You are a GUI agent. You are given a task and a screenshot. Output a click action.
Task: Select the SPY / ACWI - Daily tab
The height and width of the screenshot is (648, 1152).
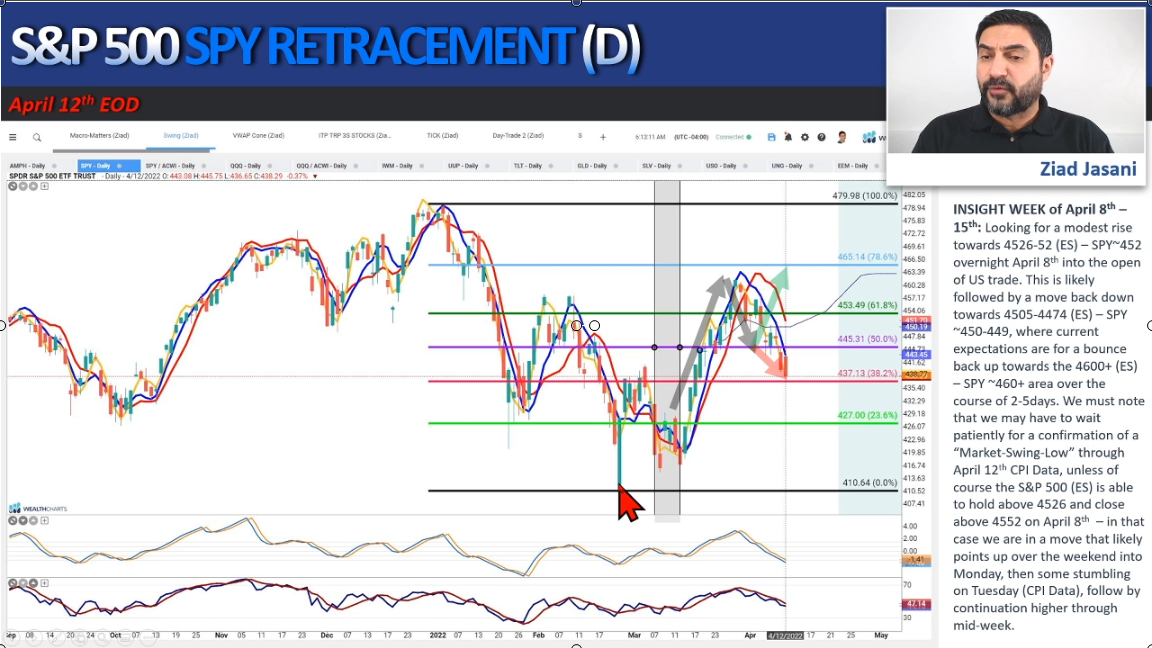coord(170,166)
